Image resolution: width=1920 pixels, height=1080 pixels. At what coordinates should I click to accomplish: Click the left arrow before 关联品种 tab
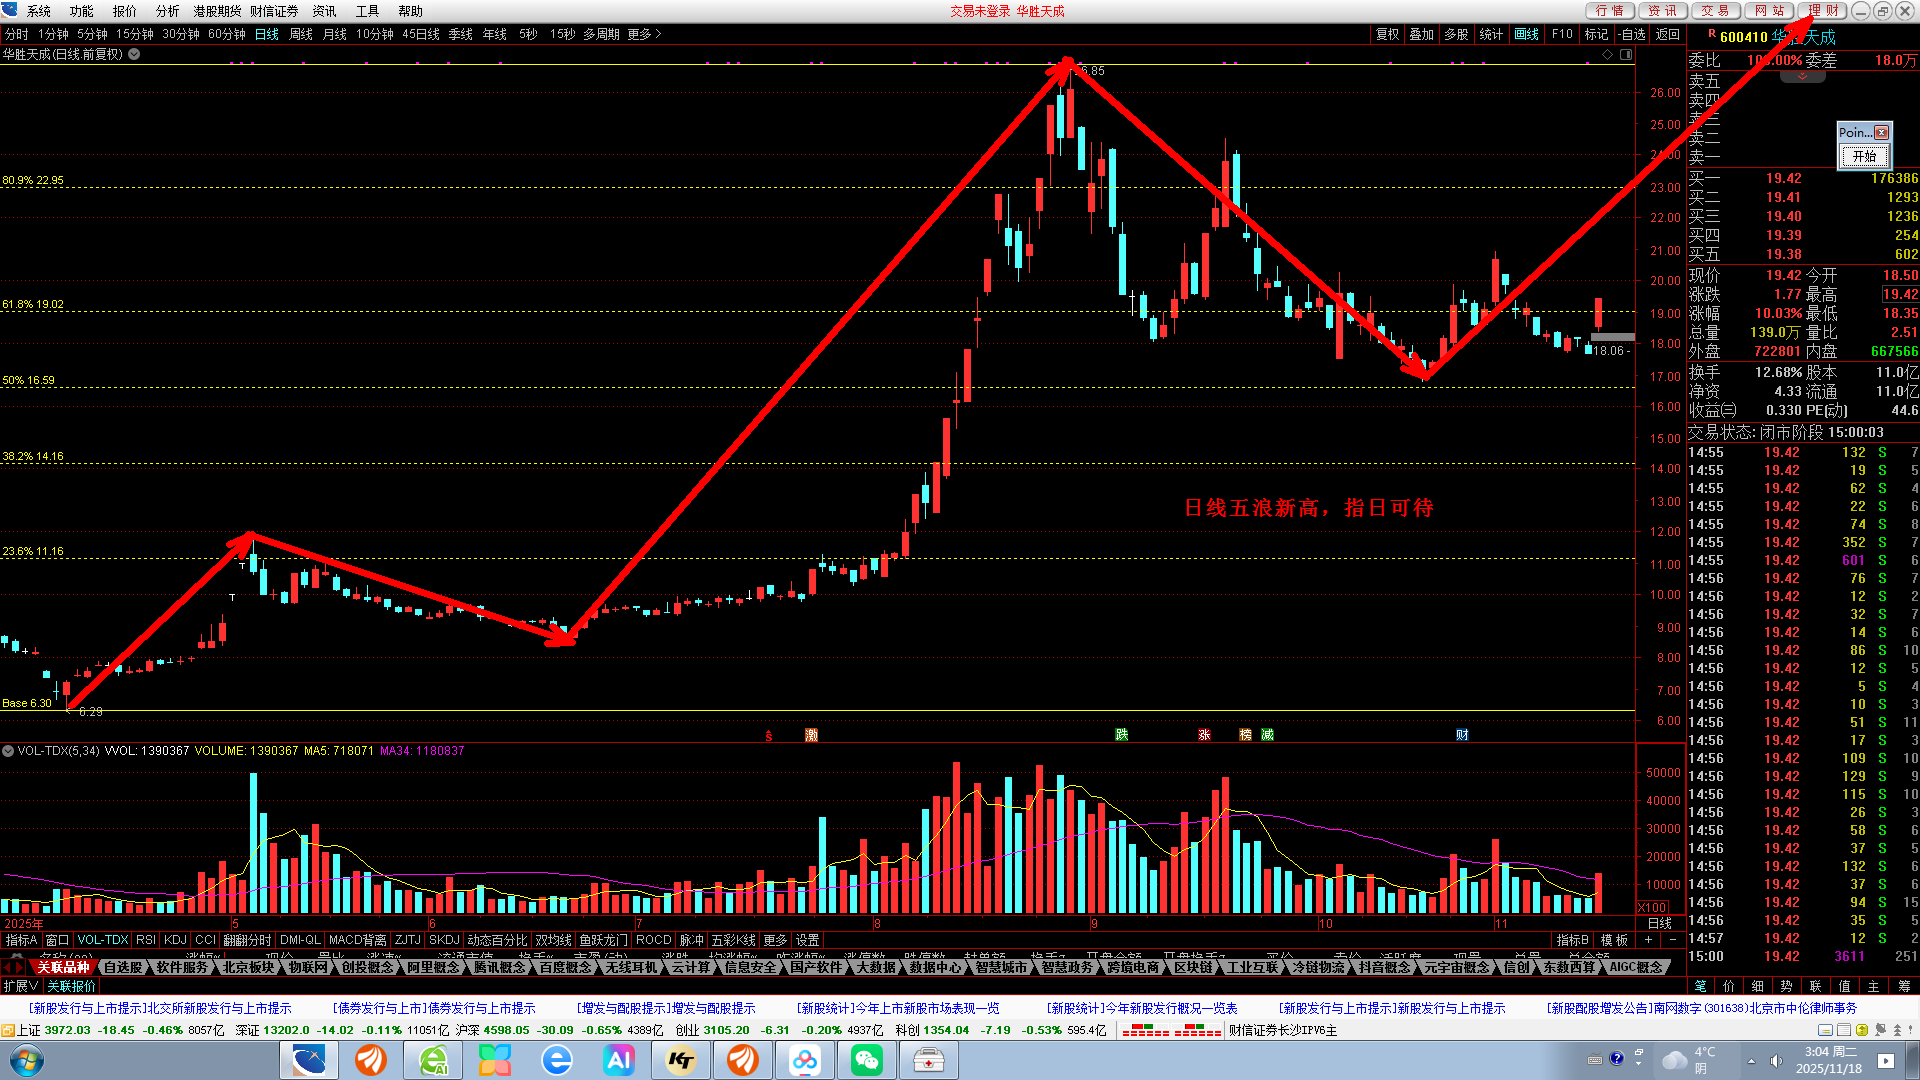click(6, 967)
